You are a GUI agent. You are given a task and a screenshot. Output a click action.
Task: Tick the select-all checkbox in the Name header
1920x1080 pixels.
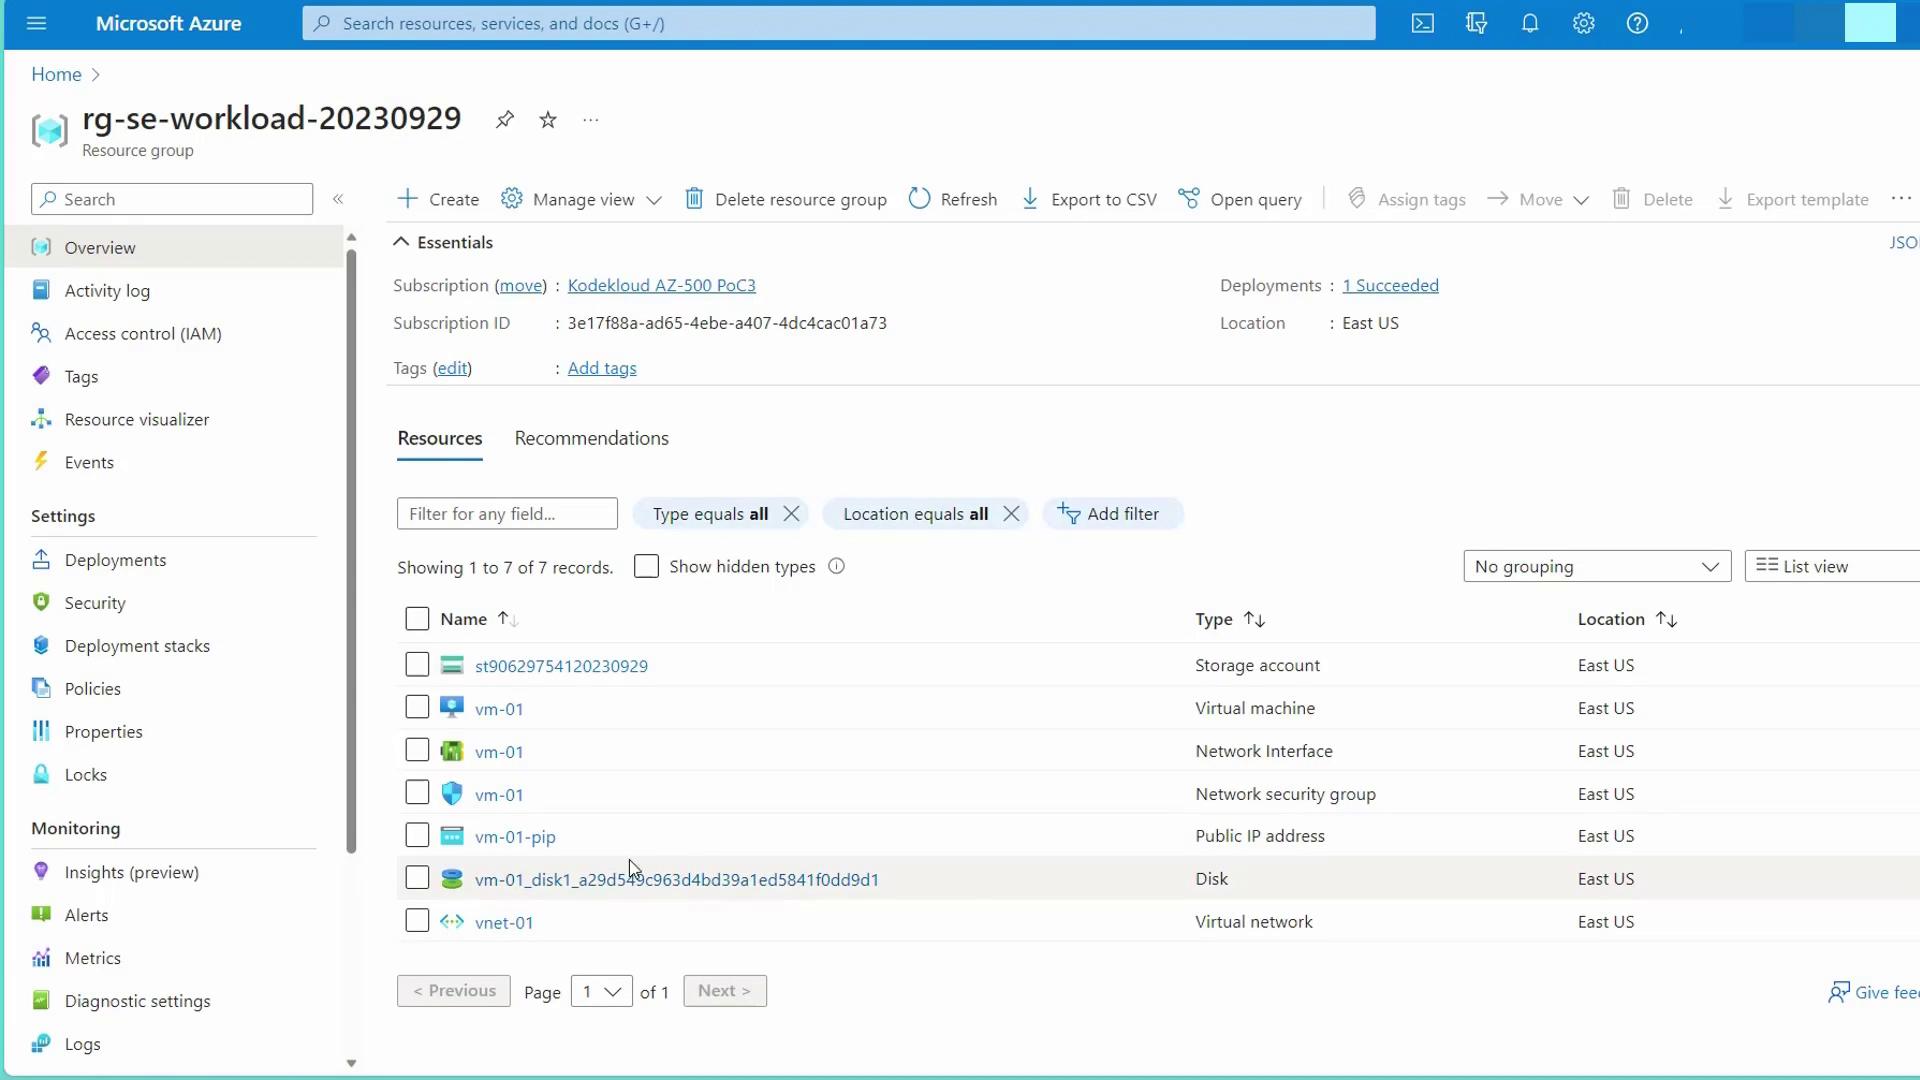[417, 619]
